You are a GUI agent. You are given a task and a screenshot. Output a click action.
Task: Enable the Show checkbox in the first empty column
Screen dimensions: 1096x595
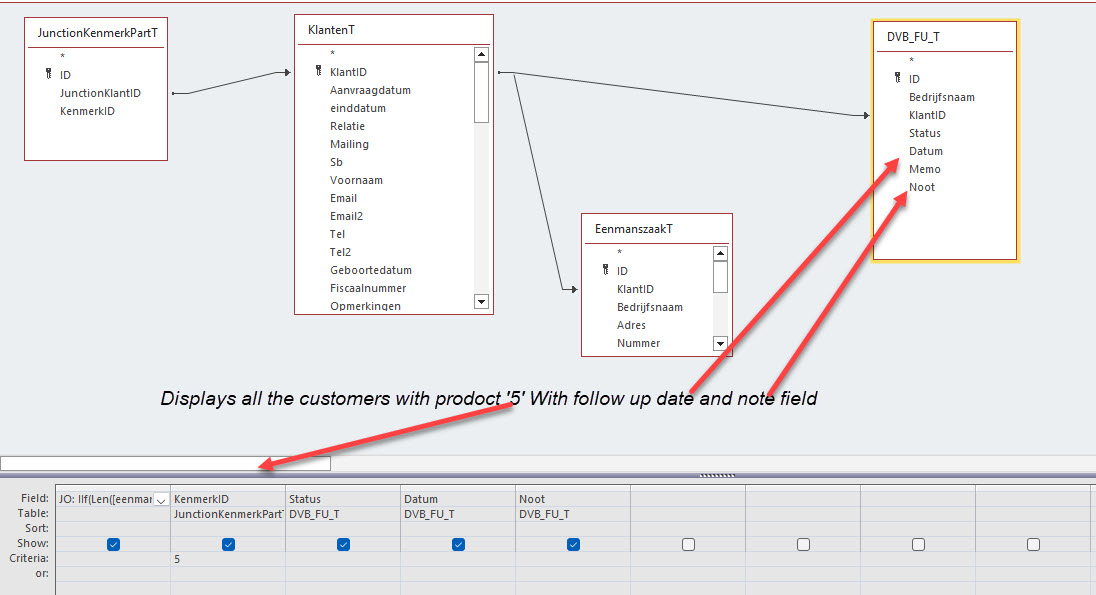688,544
